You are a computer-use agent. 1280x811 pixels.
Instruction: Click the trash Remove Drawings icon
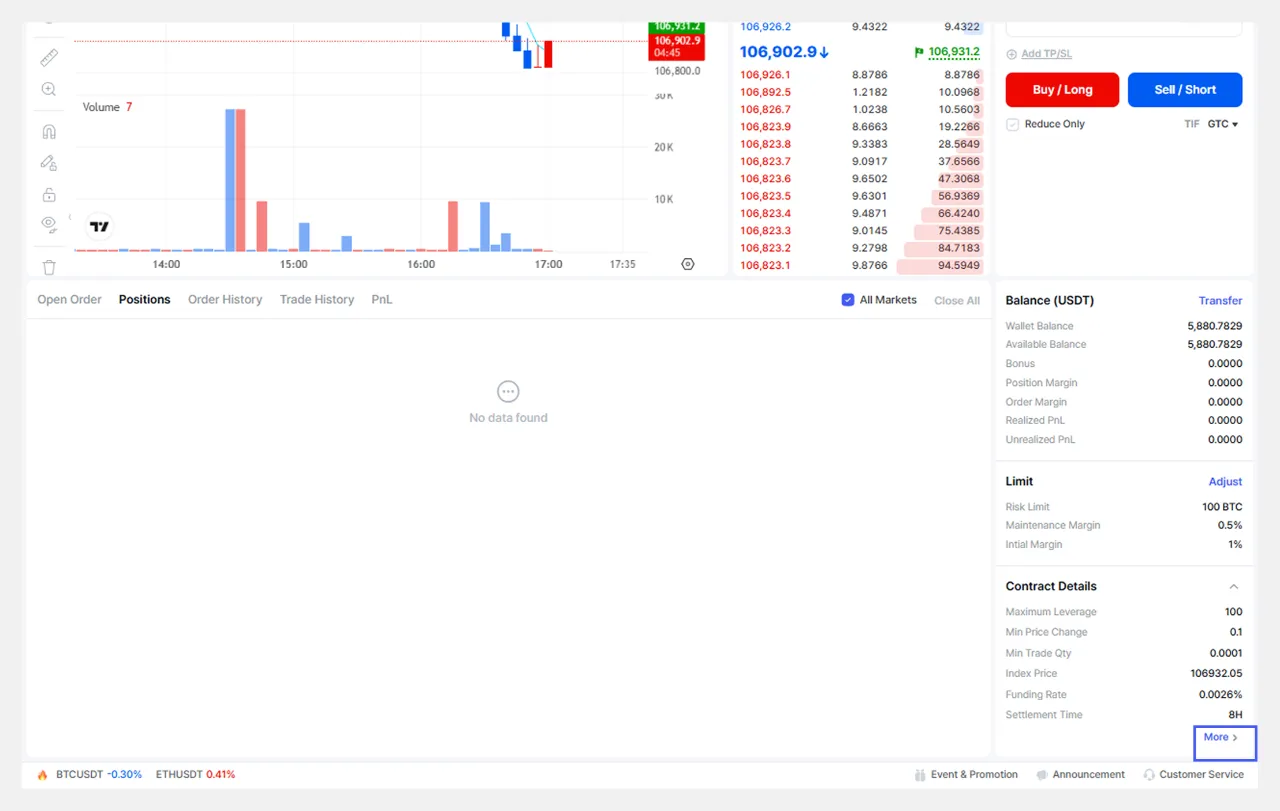[49, 267]
